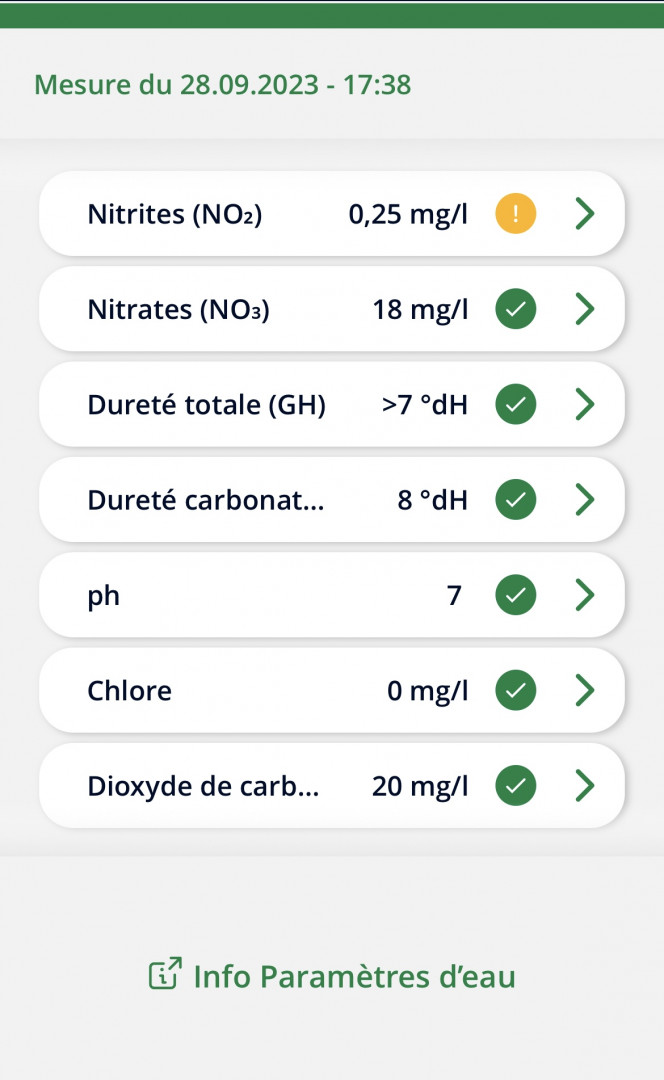Open the Info Paramètres d'eau link
Image resolution: width=664 pixels, height=1080 pixels.
(x=332, y=975)
